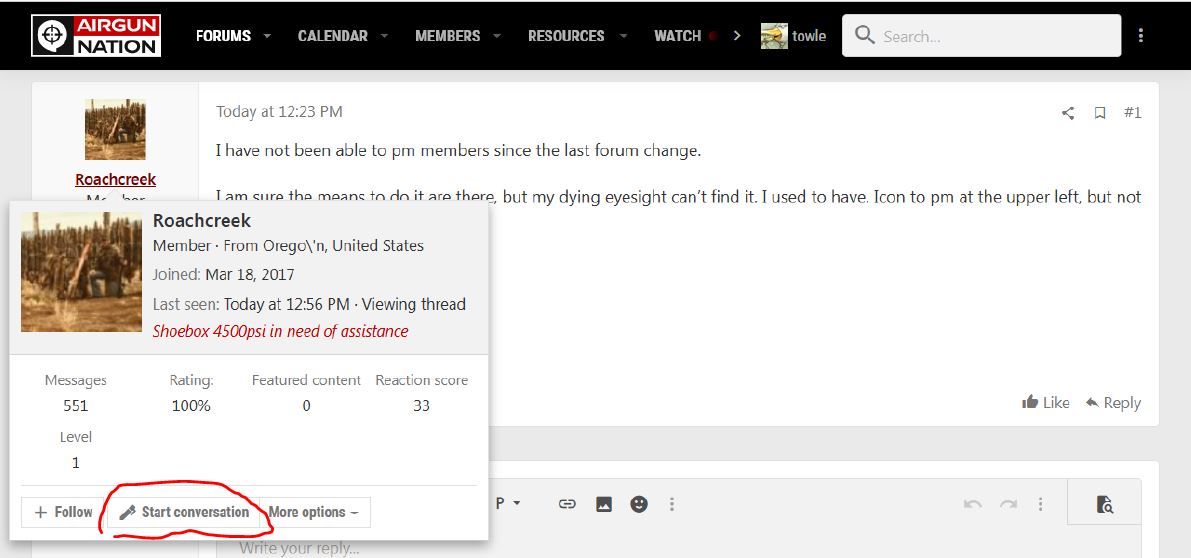Image resolution: width=1191 pixels, height=558 pixels.
Task: Focus the Search input field
Action: [981, 36]
